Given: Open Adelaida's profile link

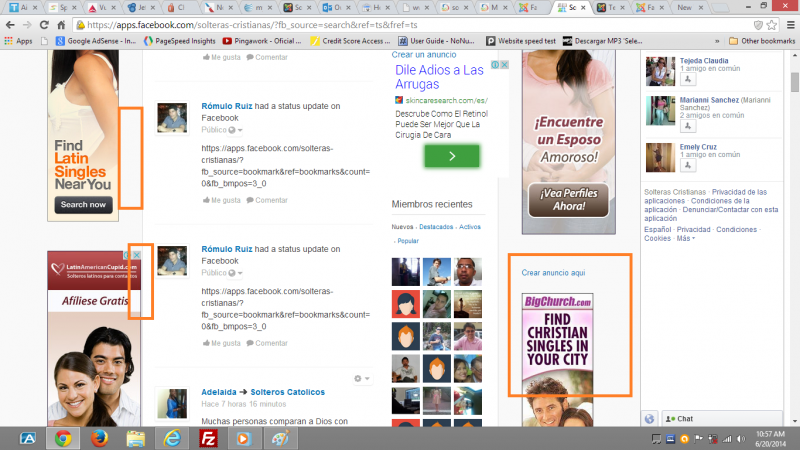Looking at the screenshot, I should tap(219, 392).
